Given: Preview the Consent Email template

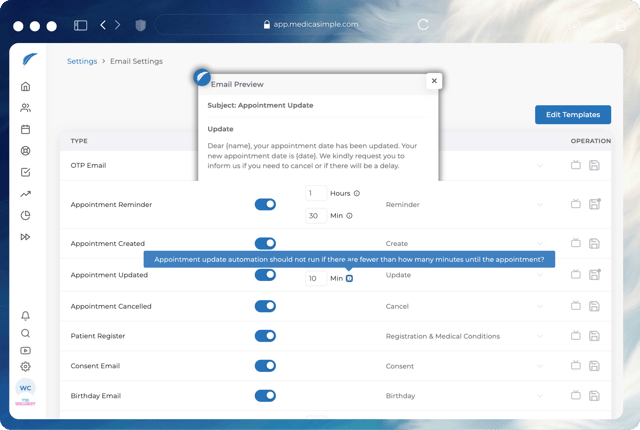Looking at the screenshot, I should coord(576,365).
